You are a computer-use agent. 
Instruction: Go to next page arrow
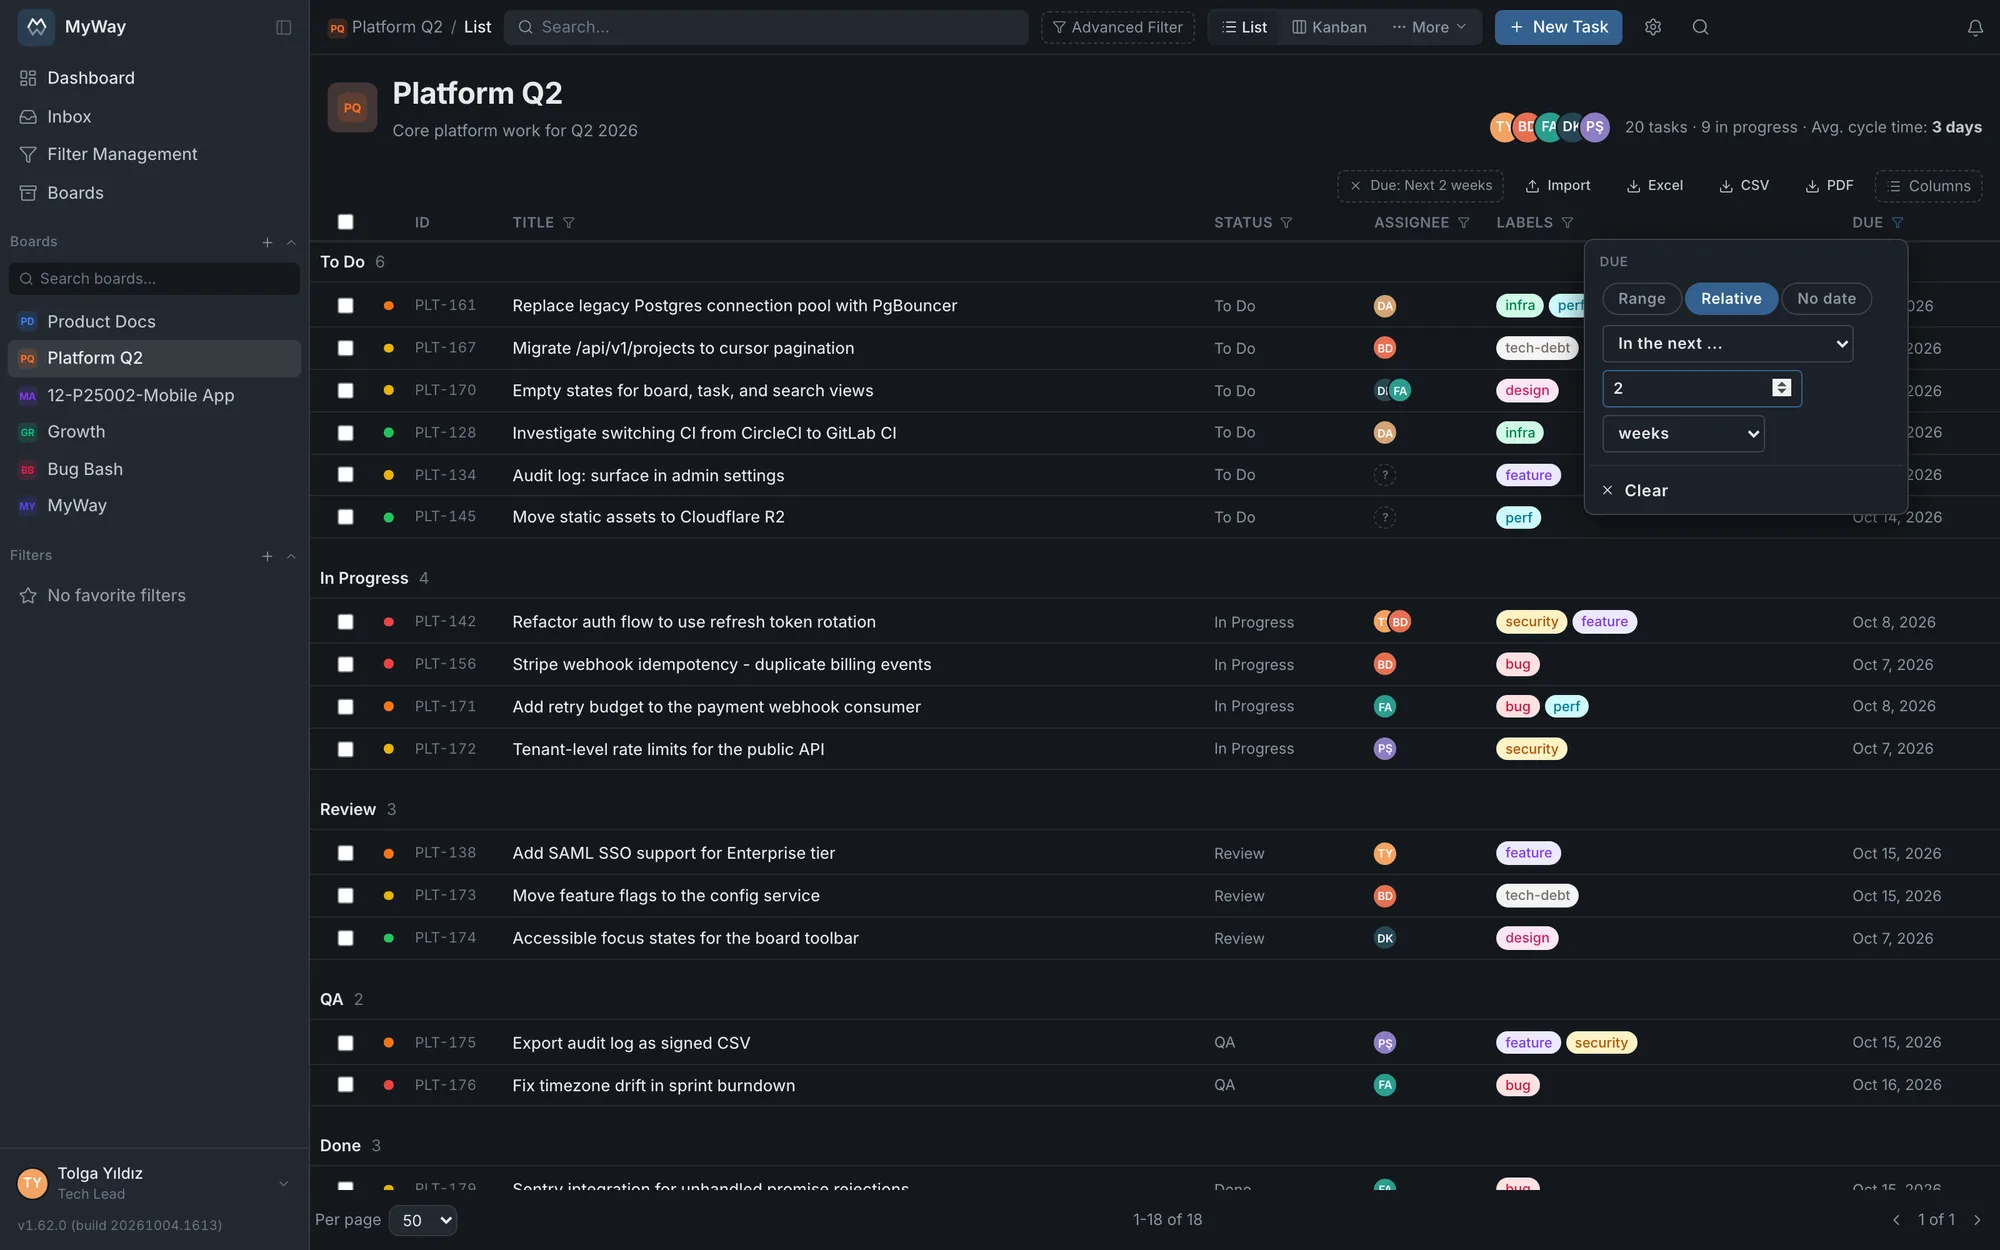(1977, 1220)
